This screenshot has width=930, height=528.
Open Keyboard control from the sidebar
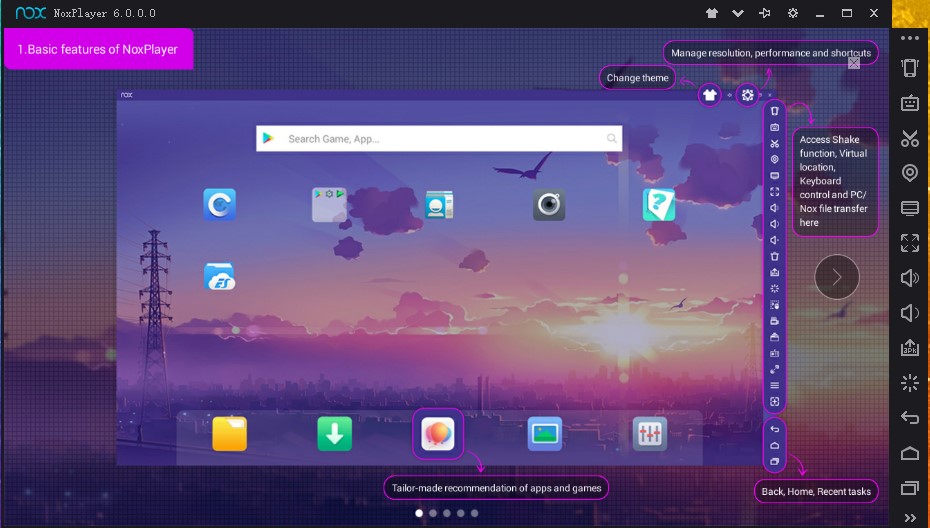pos(909,103)
